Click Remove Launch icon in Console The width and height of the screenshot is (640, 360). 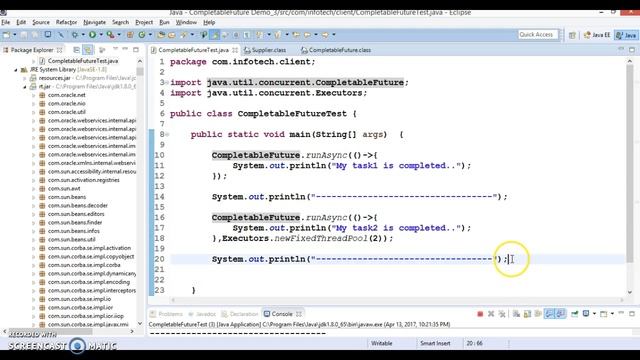[x=491, y=314]
